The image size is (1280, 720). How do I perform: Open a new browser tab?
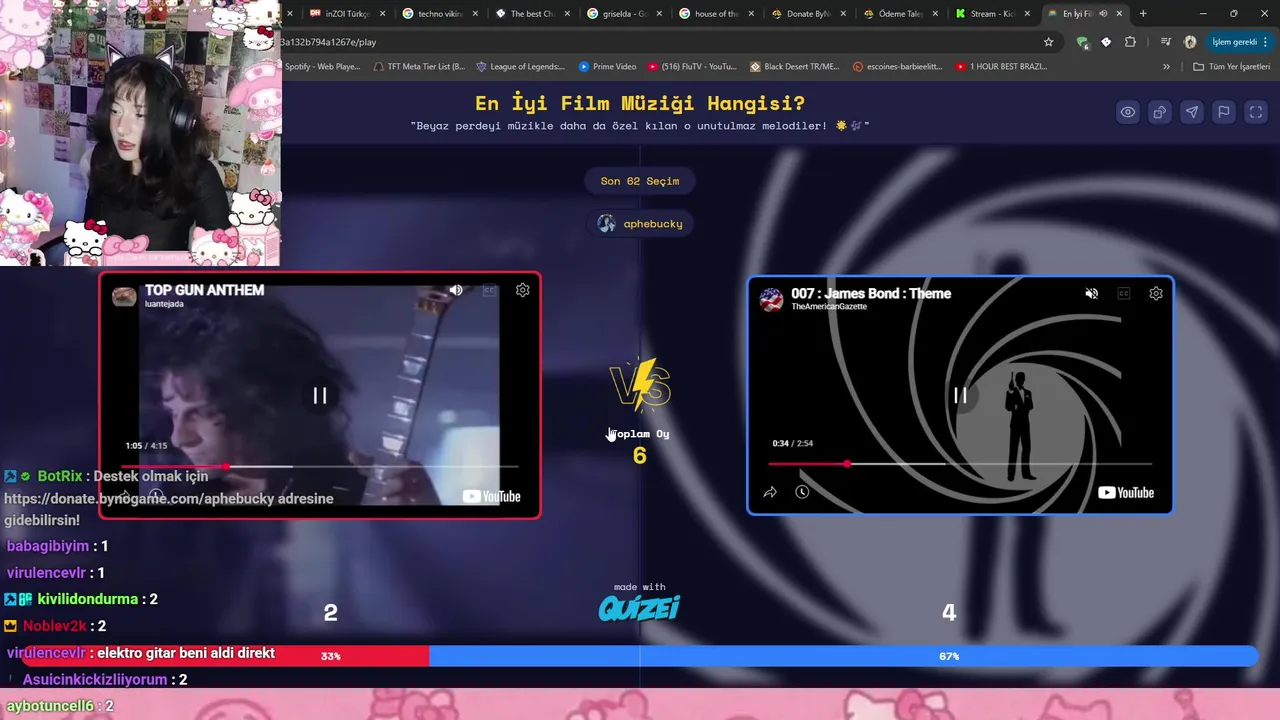point(1143,14)
